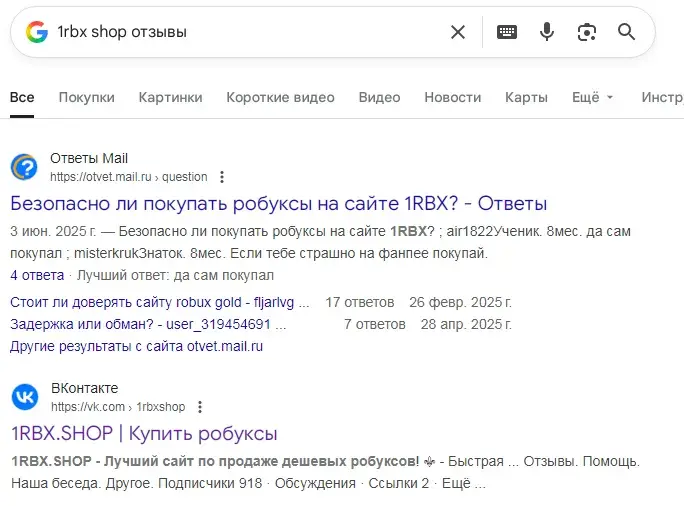Click the '4 ответа' link
This screenshot has height=506, width=684.
click(37, 276)
